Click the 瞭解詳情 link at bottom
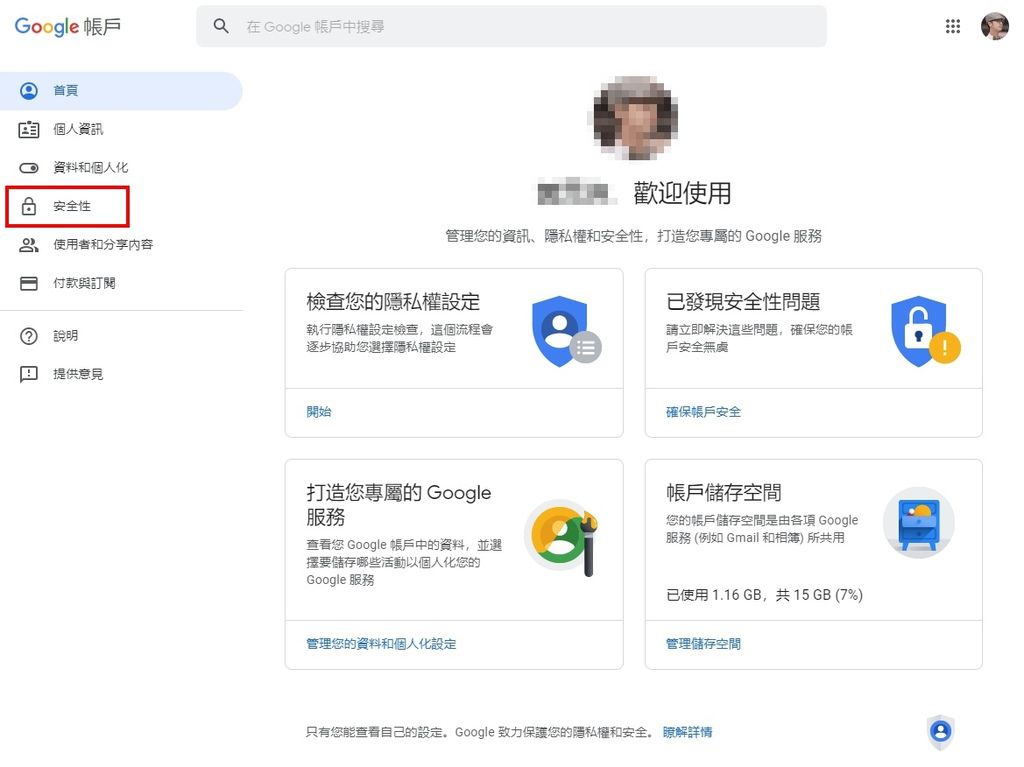Screen dimensions: 1024x767 tap(687, 732)
